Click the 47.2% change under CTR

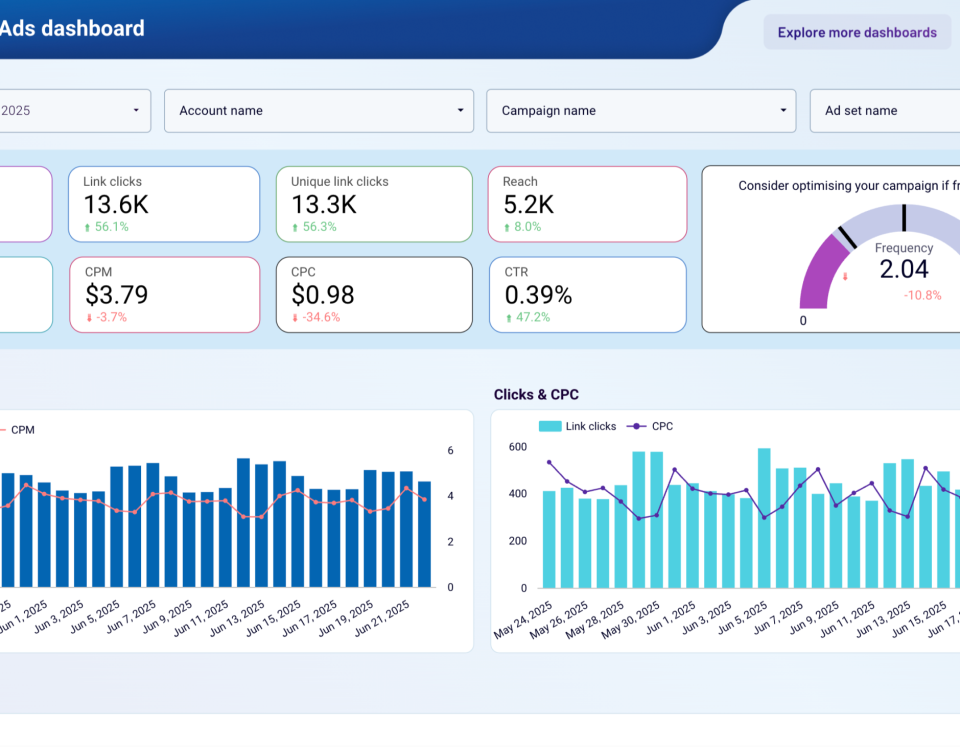point(533,317)
